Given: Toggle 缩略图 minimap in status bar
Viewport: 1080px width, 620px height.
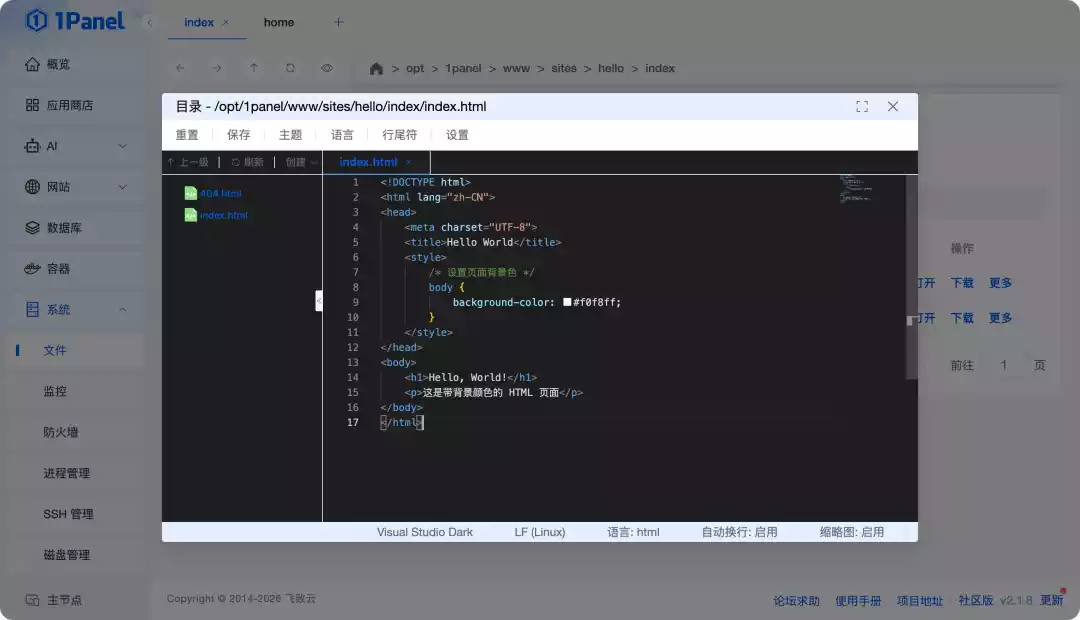Looking at the screenshot, I should pos(851,532).
